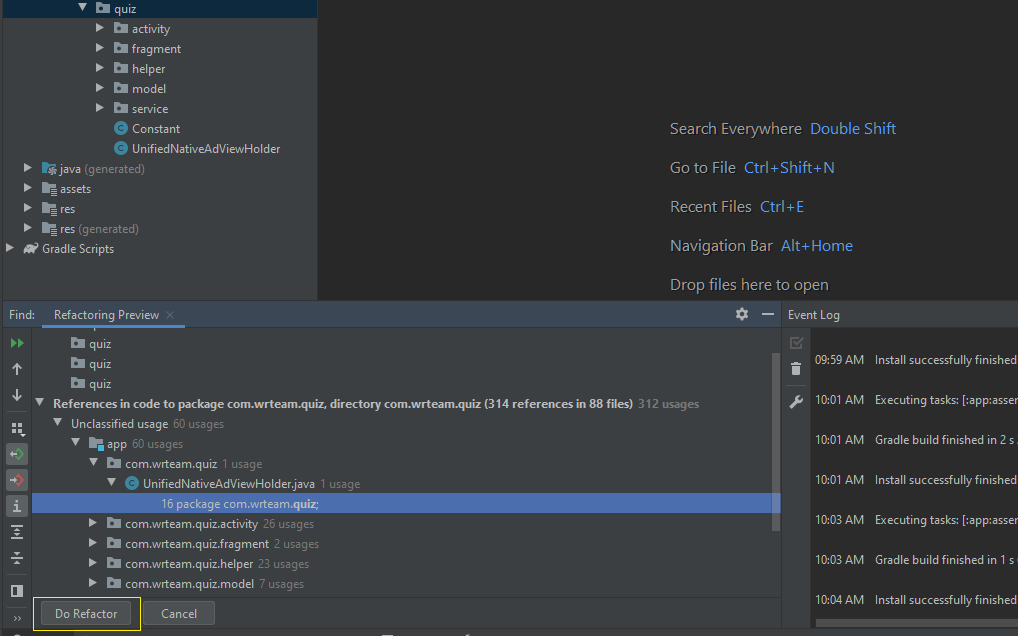Click the green Rerun double-arrow icon
The image size is (1018, 636).
17,343
